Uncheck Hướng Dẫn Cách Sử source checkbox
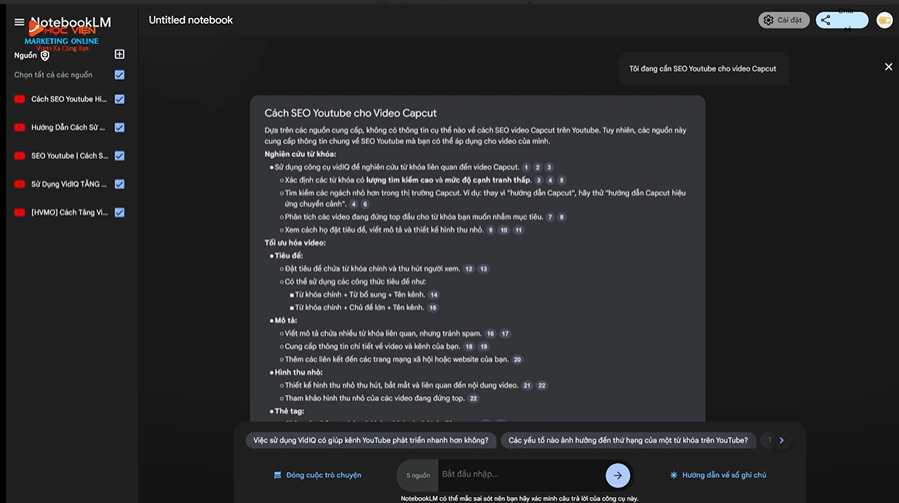899x503 pixels. coord(119,127)
